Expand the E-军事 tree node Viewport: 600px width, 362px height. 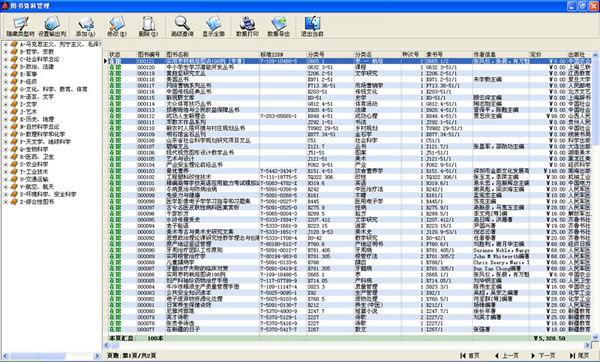pos(6,74)
